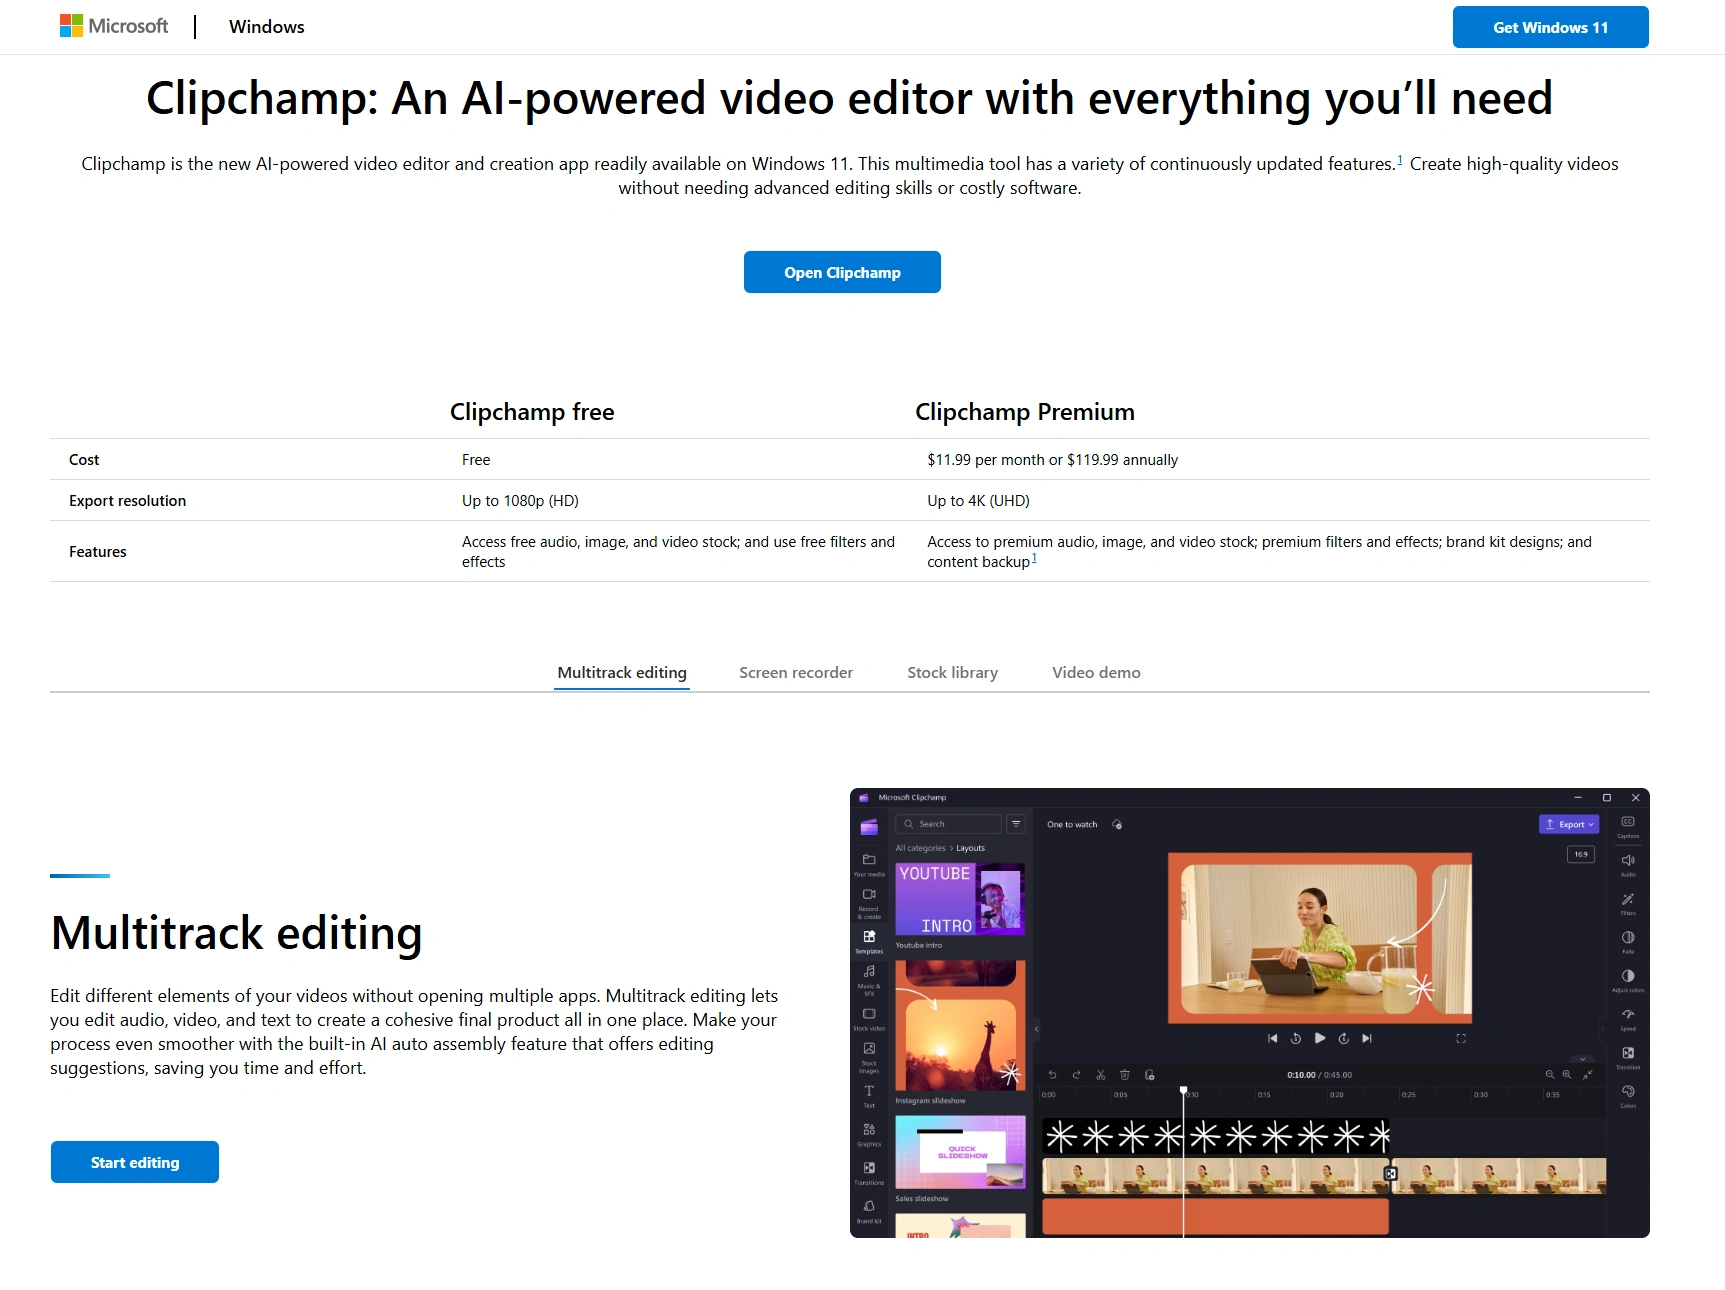This screenshot has height=1290, width=1725.
Task: Select the Sales slideshow template thumbnail
Action: (960, 1152)
